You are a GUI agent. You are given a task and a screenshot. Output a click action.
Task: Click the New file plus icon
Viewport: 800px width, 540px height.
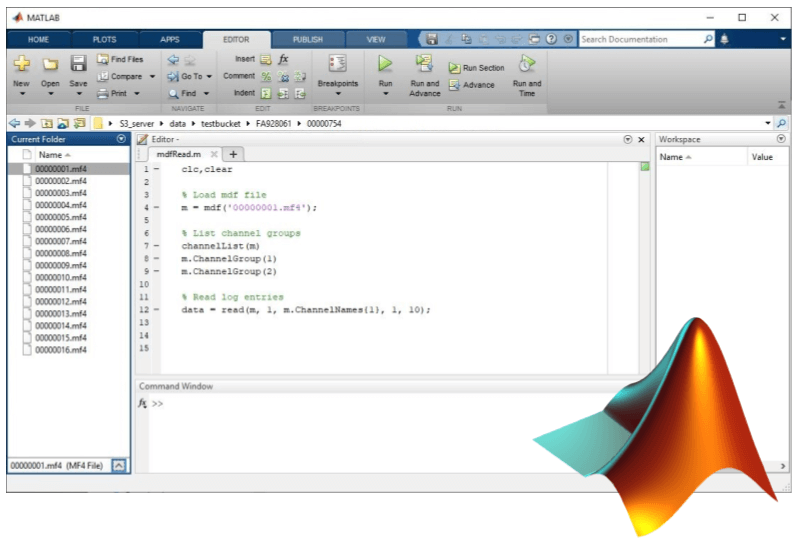pos(21,64)
